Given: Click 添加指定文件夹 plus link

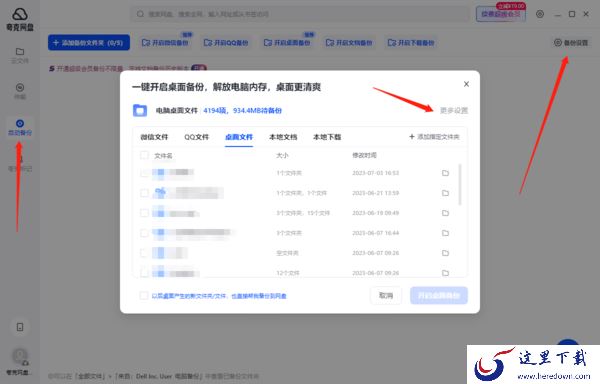Looking at the screenshot, I should (x=434, y=137).
